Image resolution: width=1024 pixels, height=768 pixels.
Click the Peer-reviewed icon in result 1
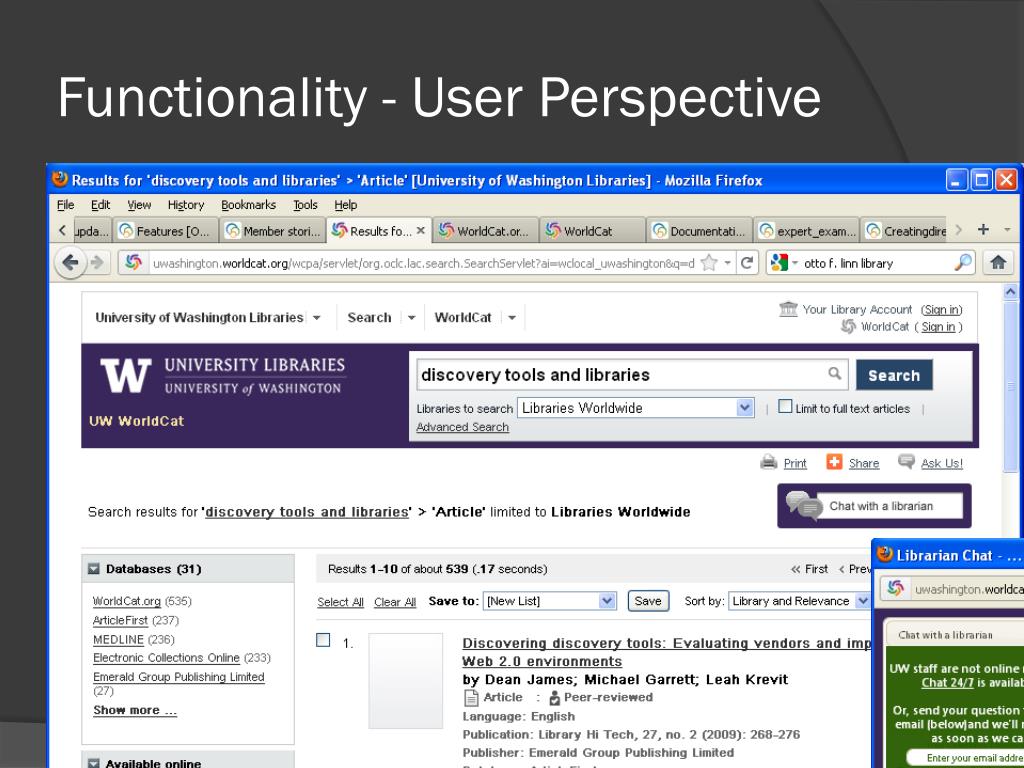point(554,697)
